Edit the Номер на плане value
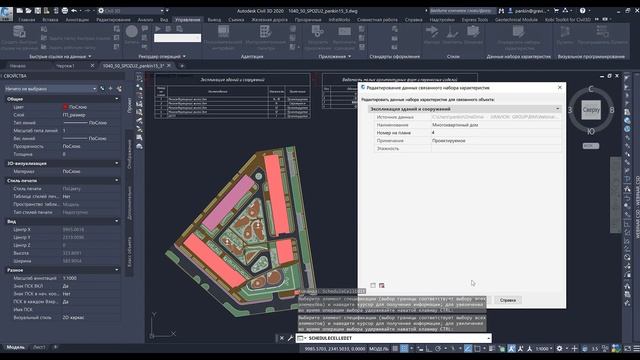640x360 pixels. [496, 133]
